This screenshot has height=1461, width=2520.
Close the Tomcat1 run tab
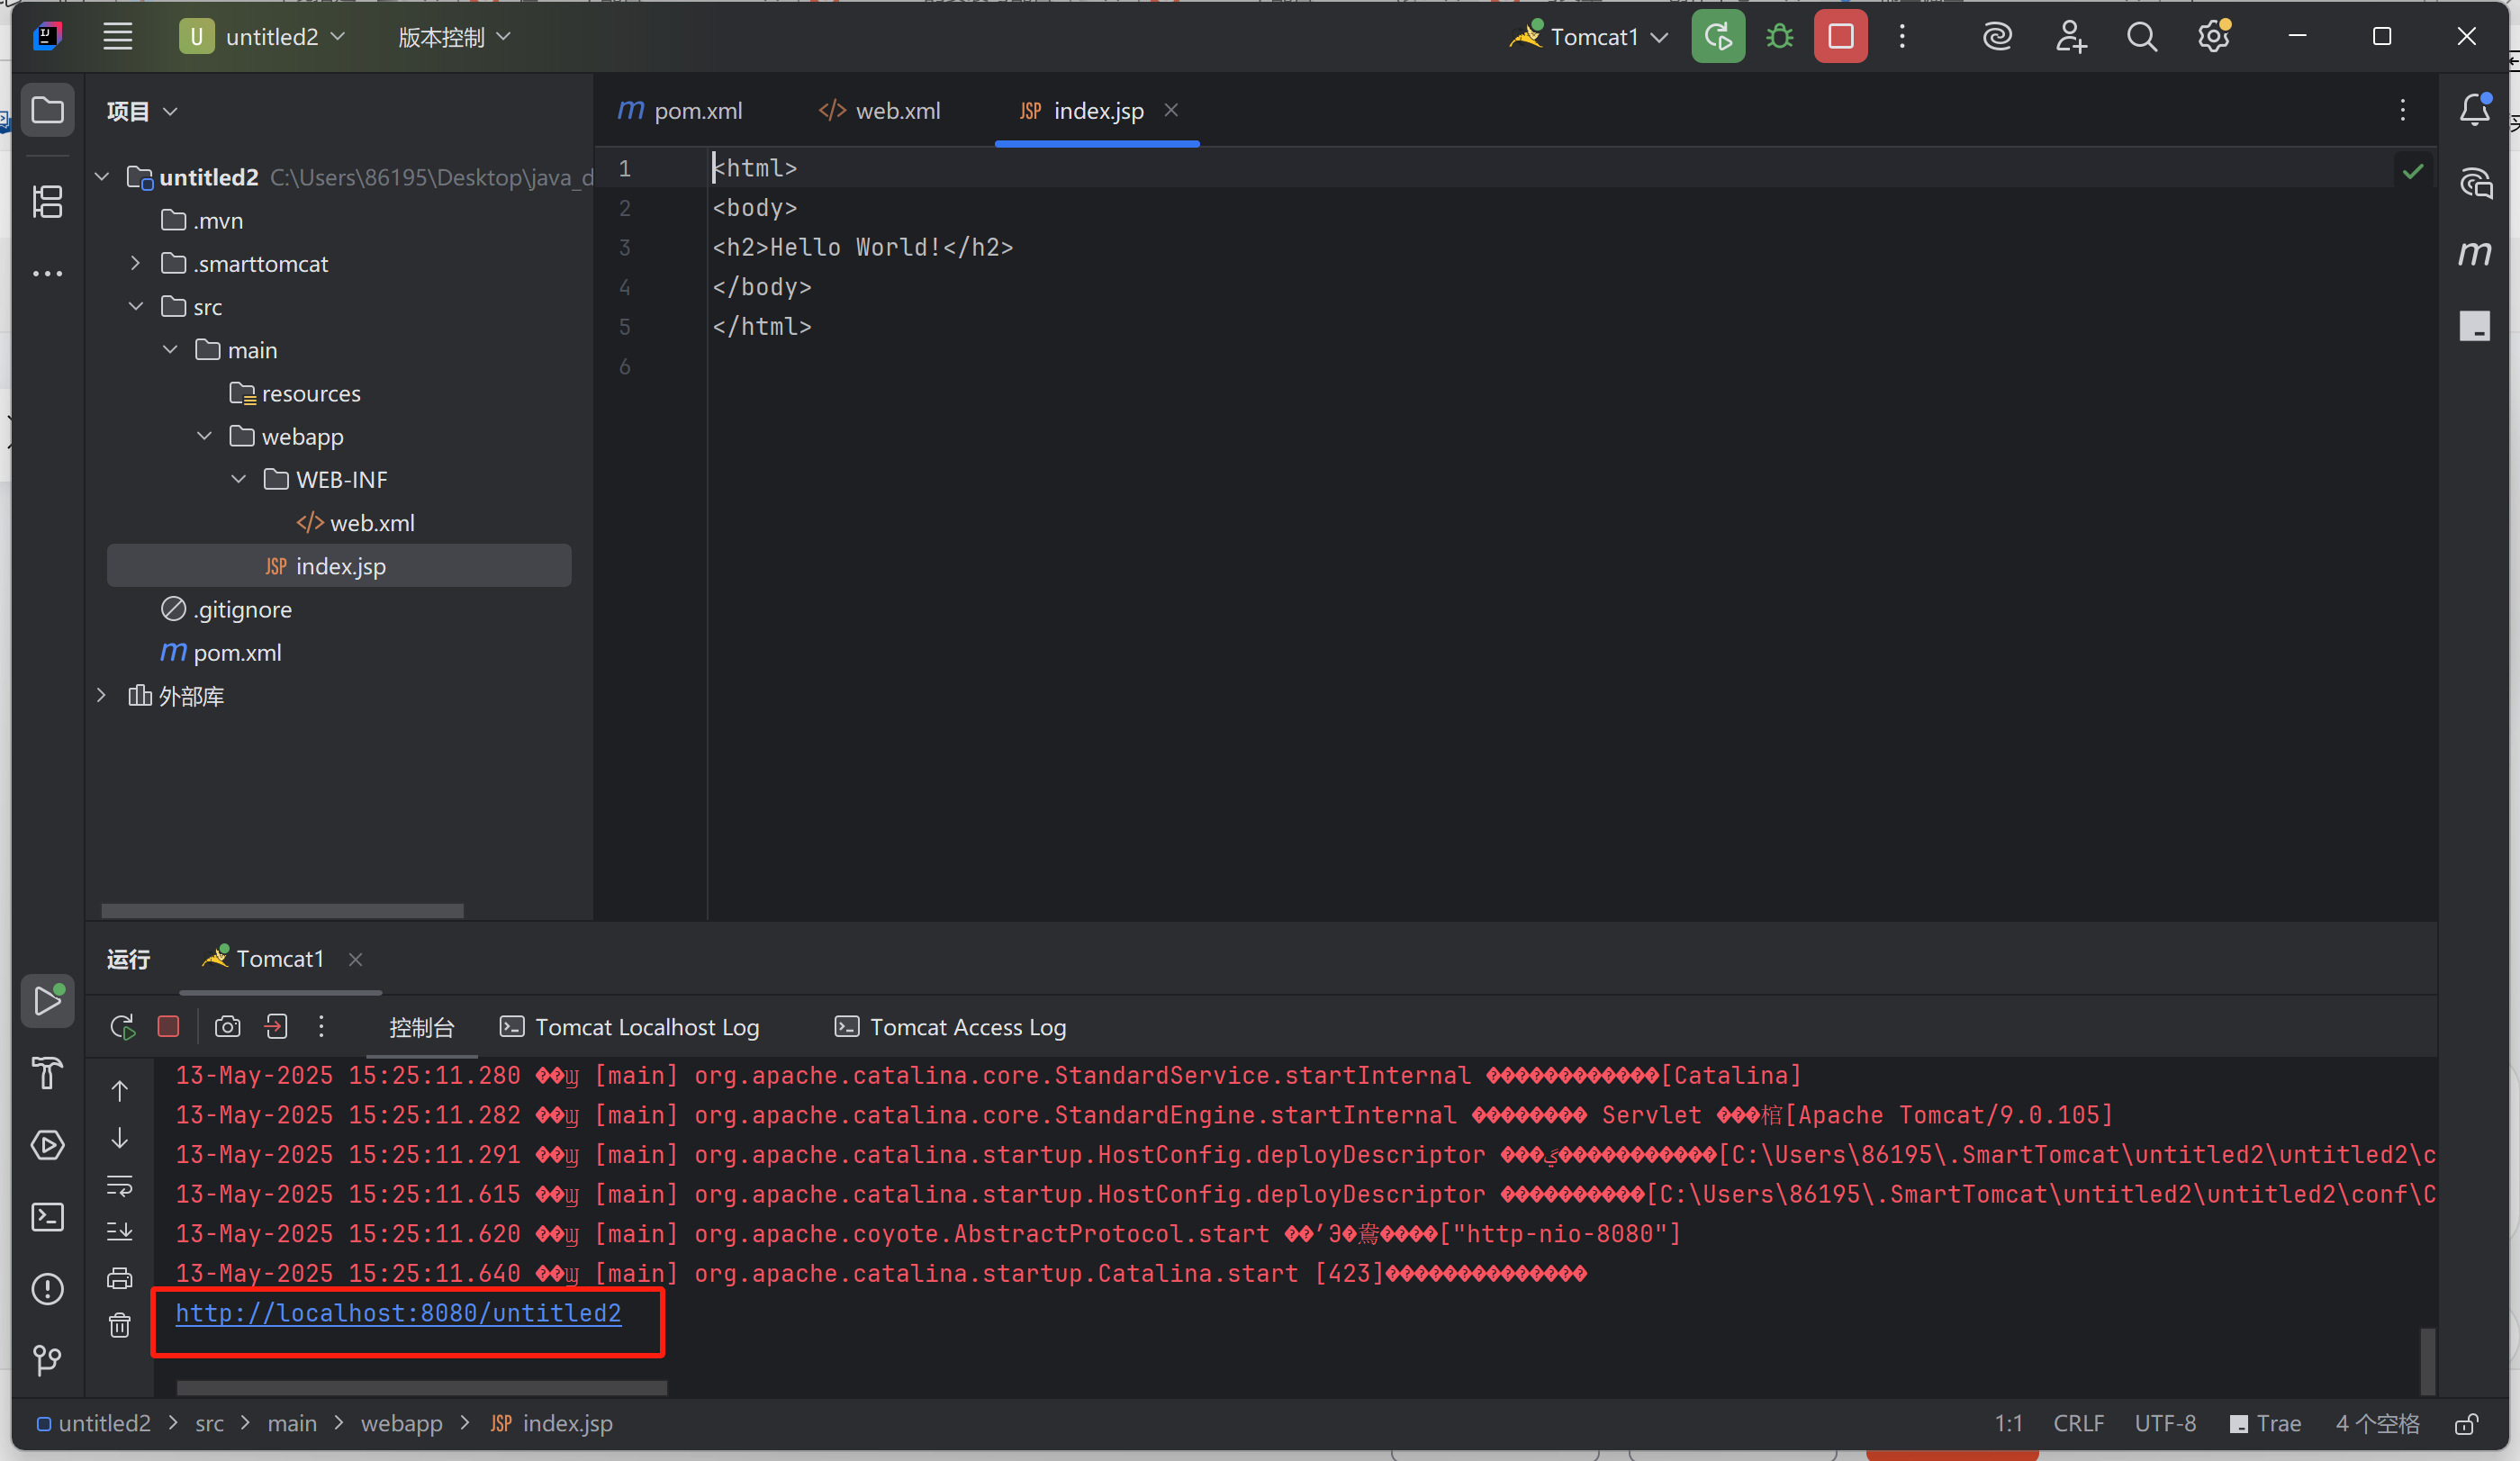355,959
